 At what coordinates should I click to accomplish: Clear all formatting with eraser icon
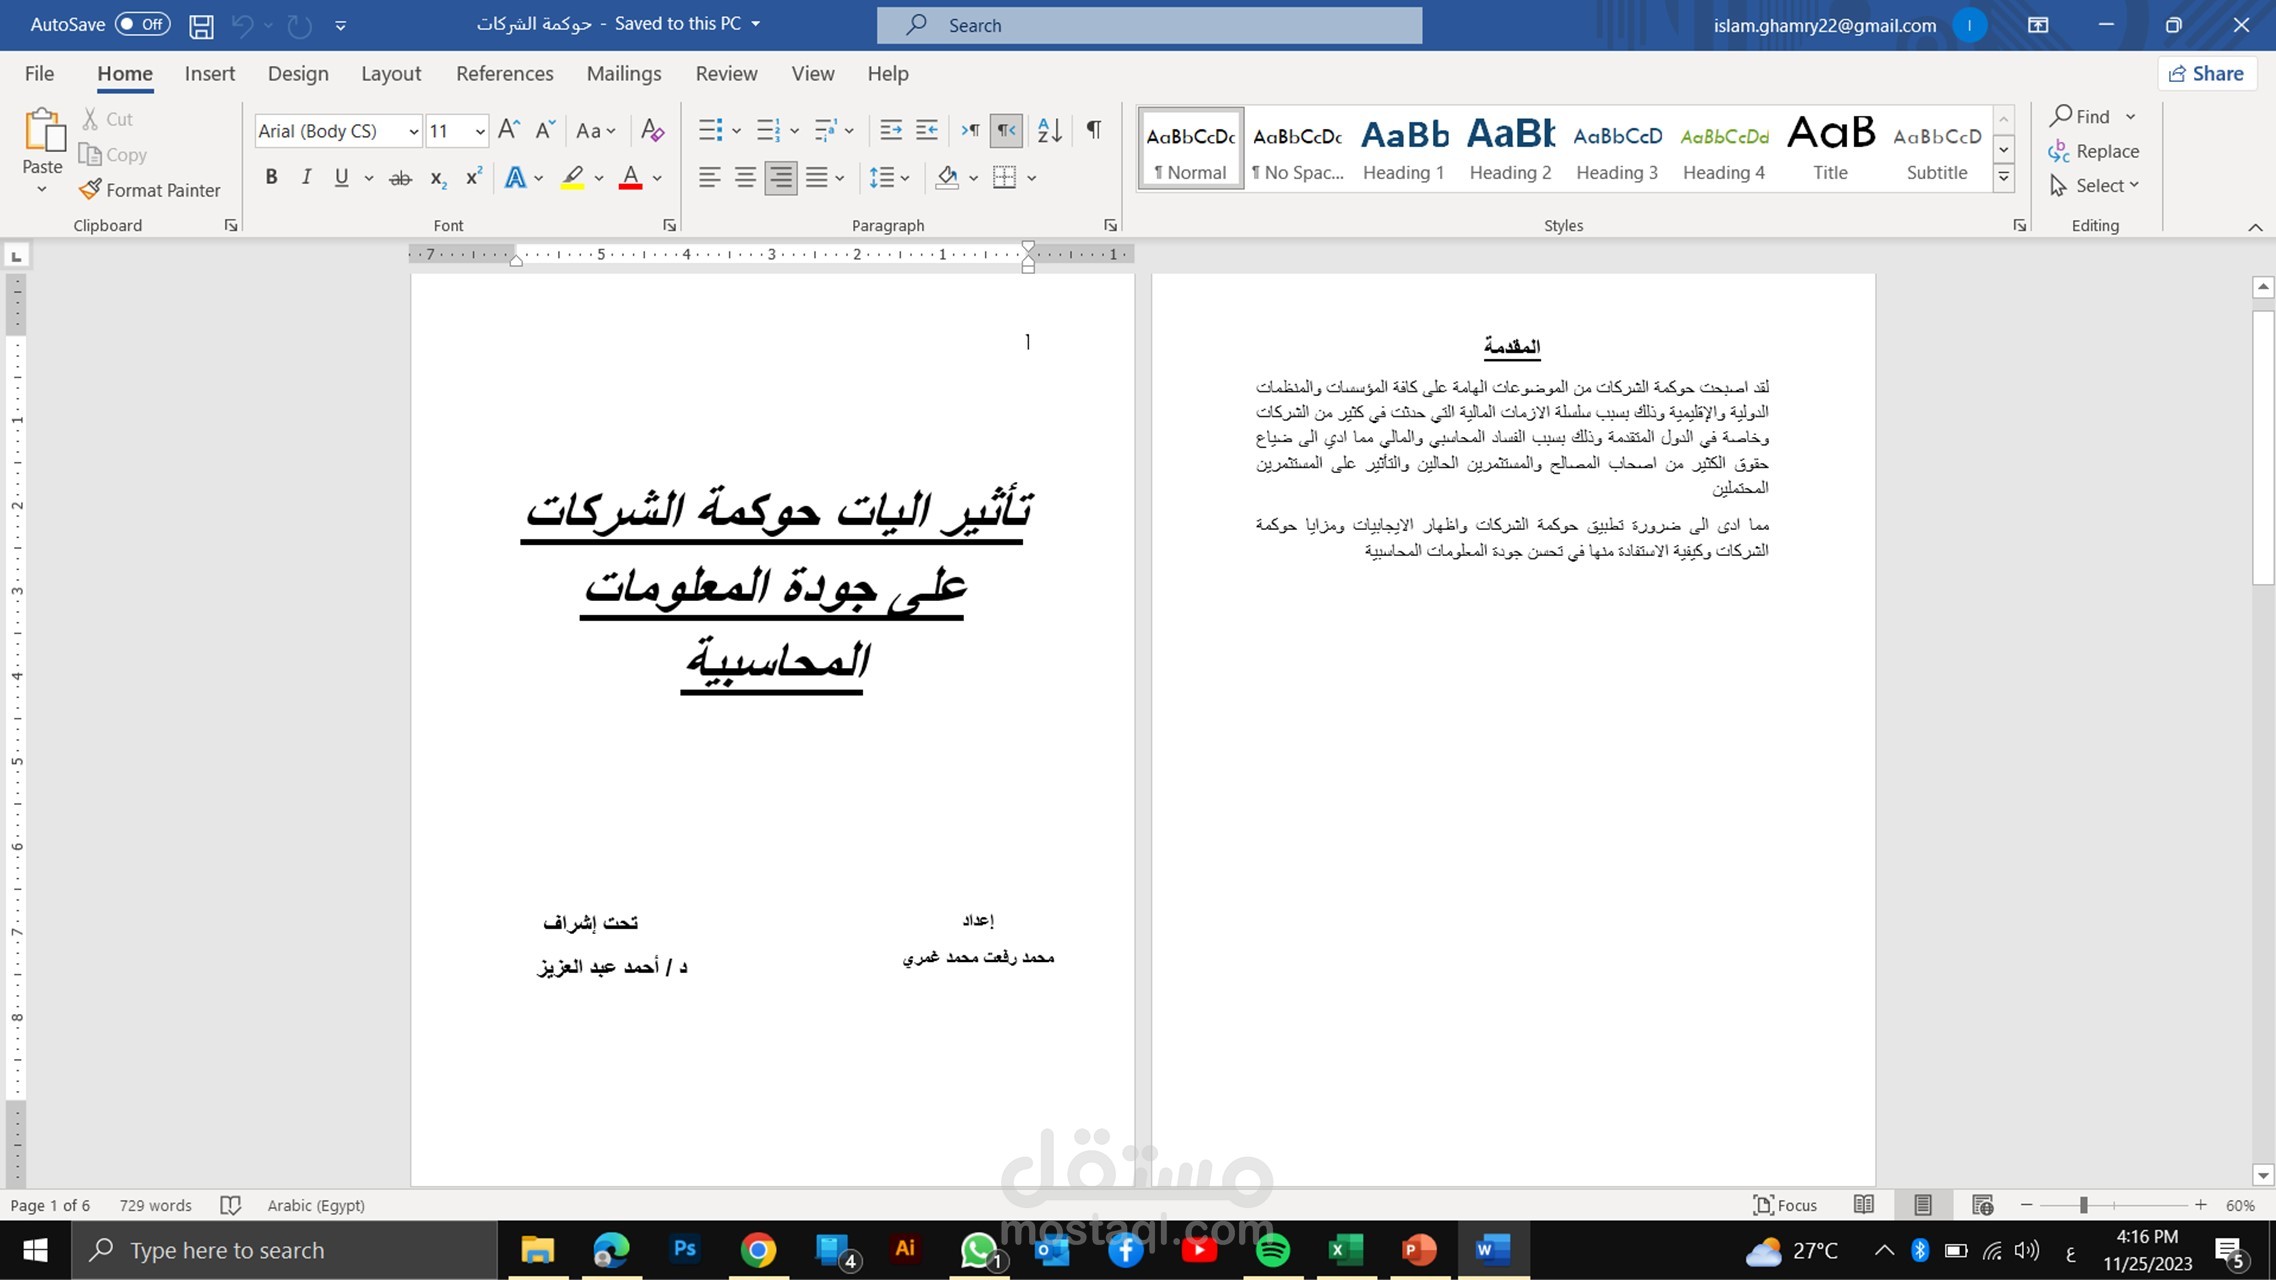pyautogui.click(x=652, y=130)
